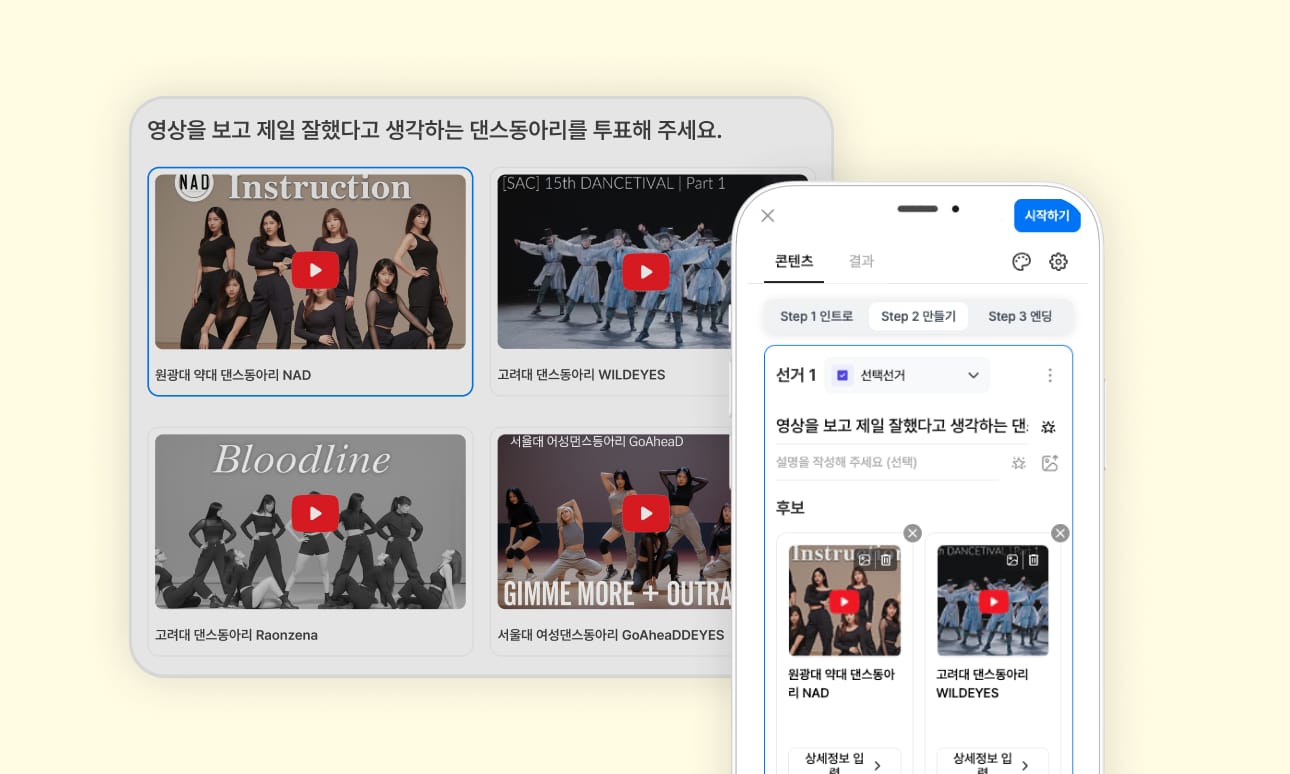Viewport: 1290px width, 774px height.
Task: Select poll option 서울대 여성댄스동아리 GoAheaD
Action: click(x=612, y=541)
